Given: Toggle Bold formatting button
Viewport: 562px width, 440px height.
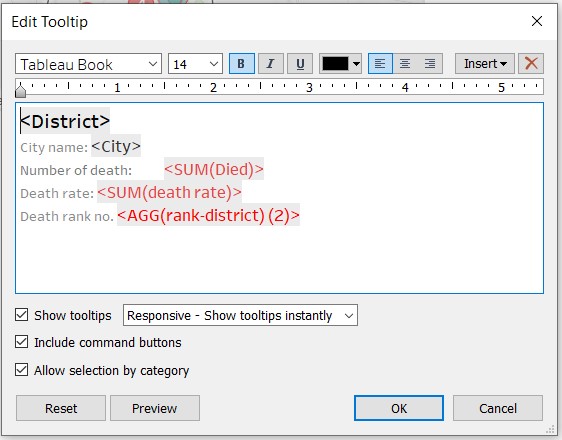Looking at the screenshot, I should (242, 64).
